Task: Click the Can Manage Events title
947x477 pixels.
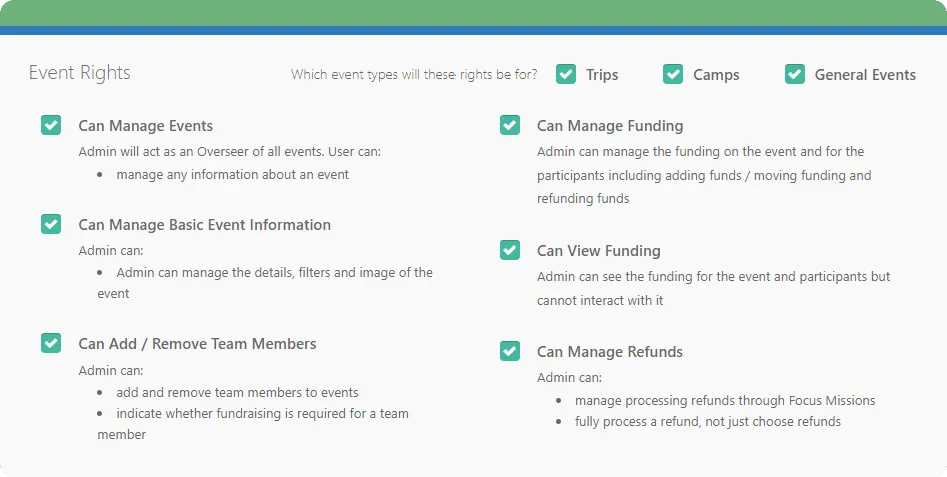Action: coord(146,126)
